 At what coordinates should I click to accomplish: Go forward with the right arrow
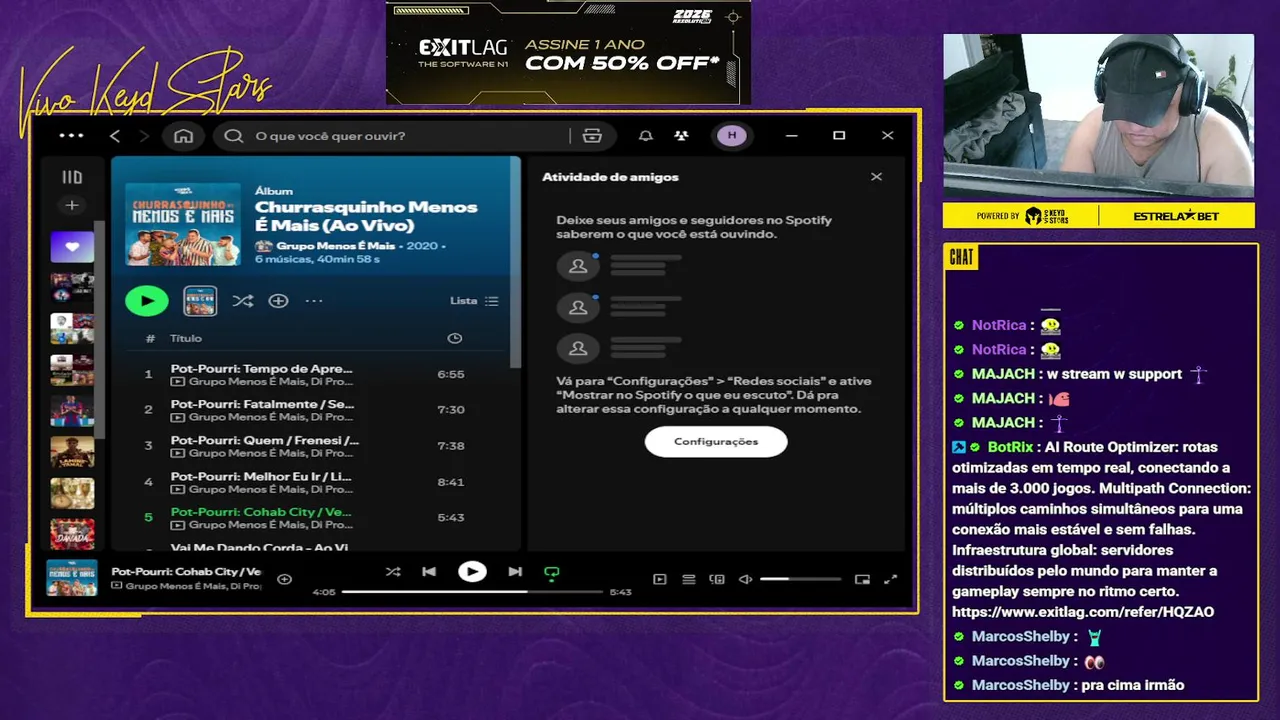(144, 136)
